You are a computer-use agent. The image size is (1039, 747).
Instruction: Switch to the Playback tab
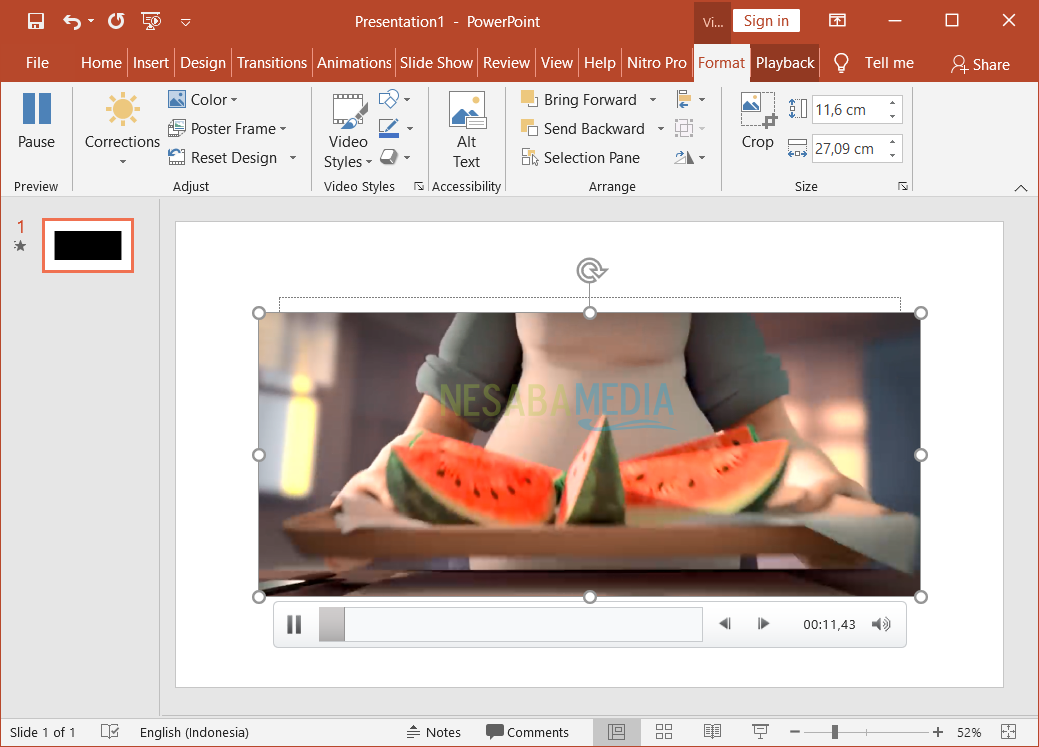pyautogui.click(x=785, y=63)
